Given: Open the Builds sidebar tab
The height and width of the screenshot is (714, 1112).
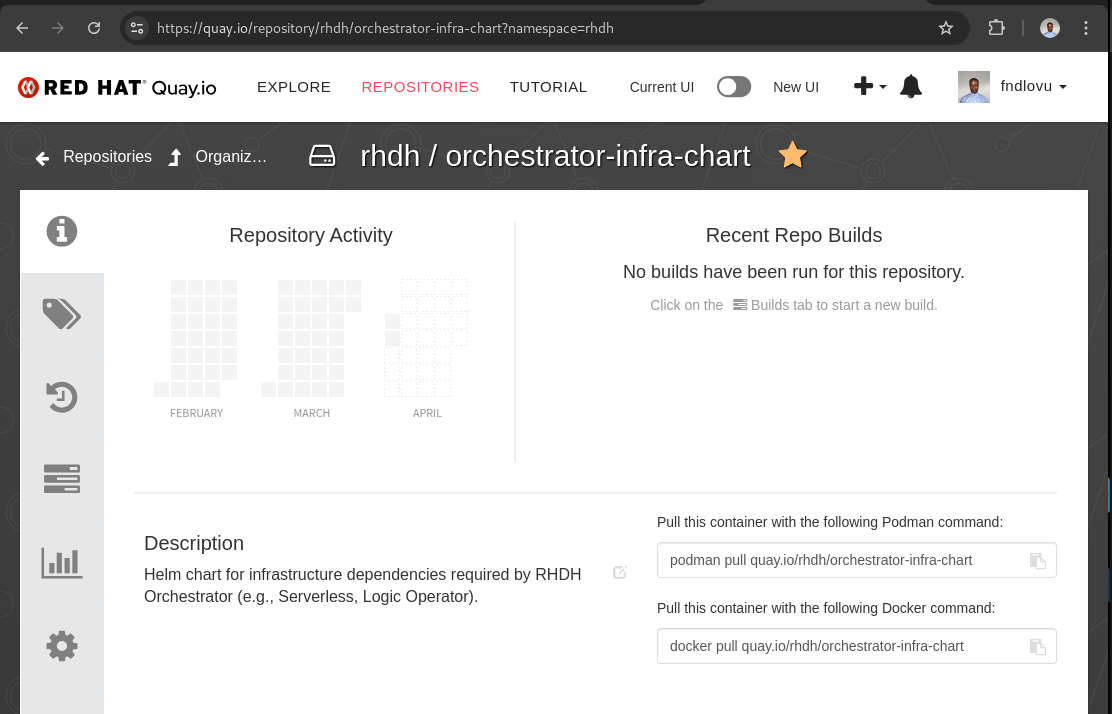Looking at the screenshot, I should [x=62, y=479].
